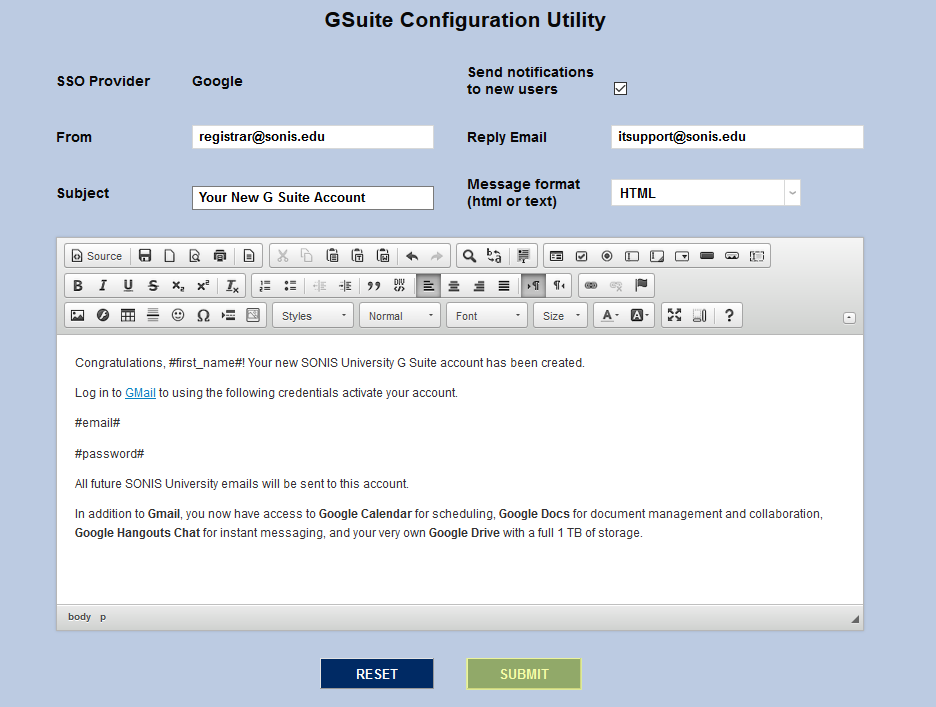Open the Font dropdown

coord(488,316)
